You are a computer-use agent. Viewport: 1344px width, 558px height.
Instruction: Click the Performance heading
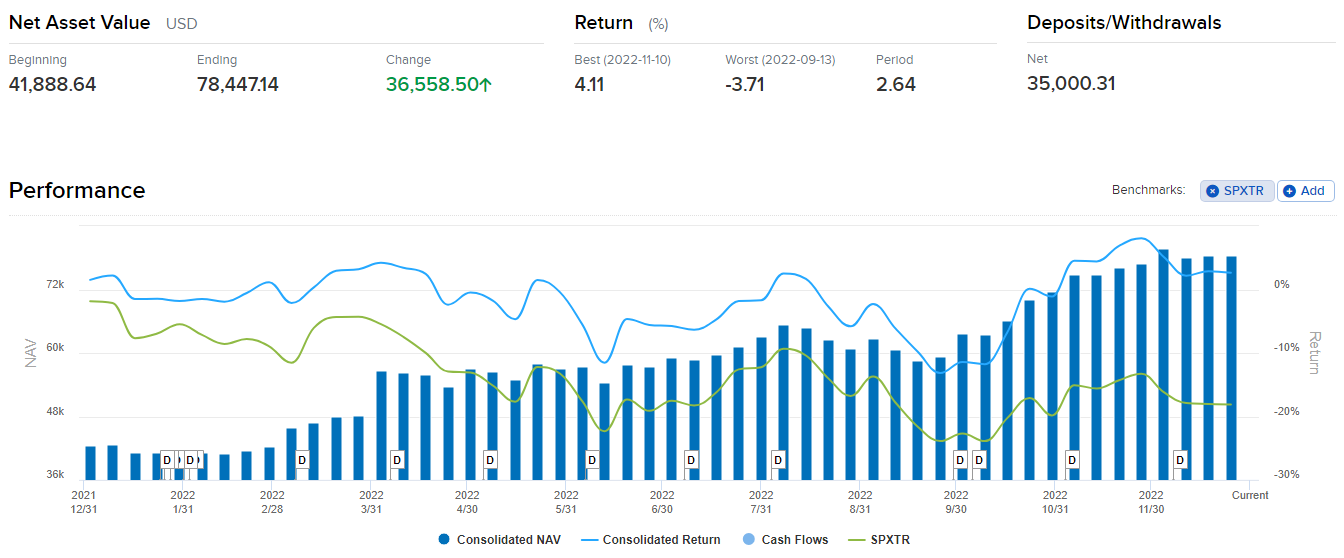click(77, 190)
